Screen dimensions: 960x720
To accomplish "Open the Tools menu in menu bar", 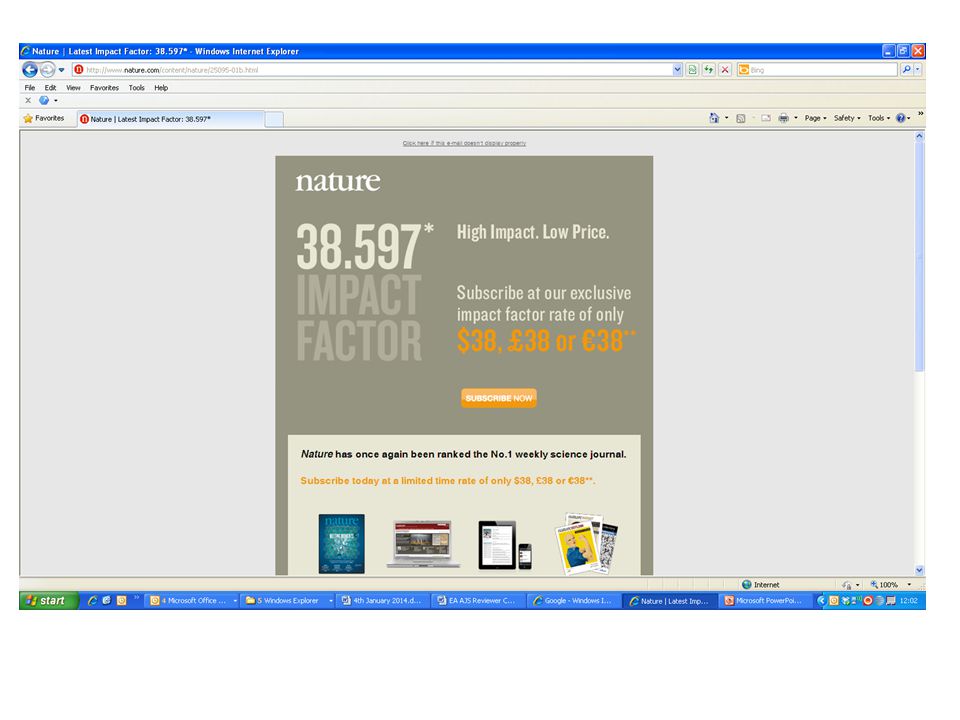I will (137, 88).
